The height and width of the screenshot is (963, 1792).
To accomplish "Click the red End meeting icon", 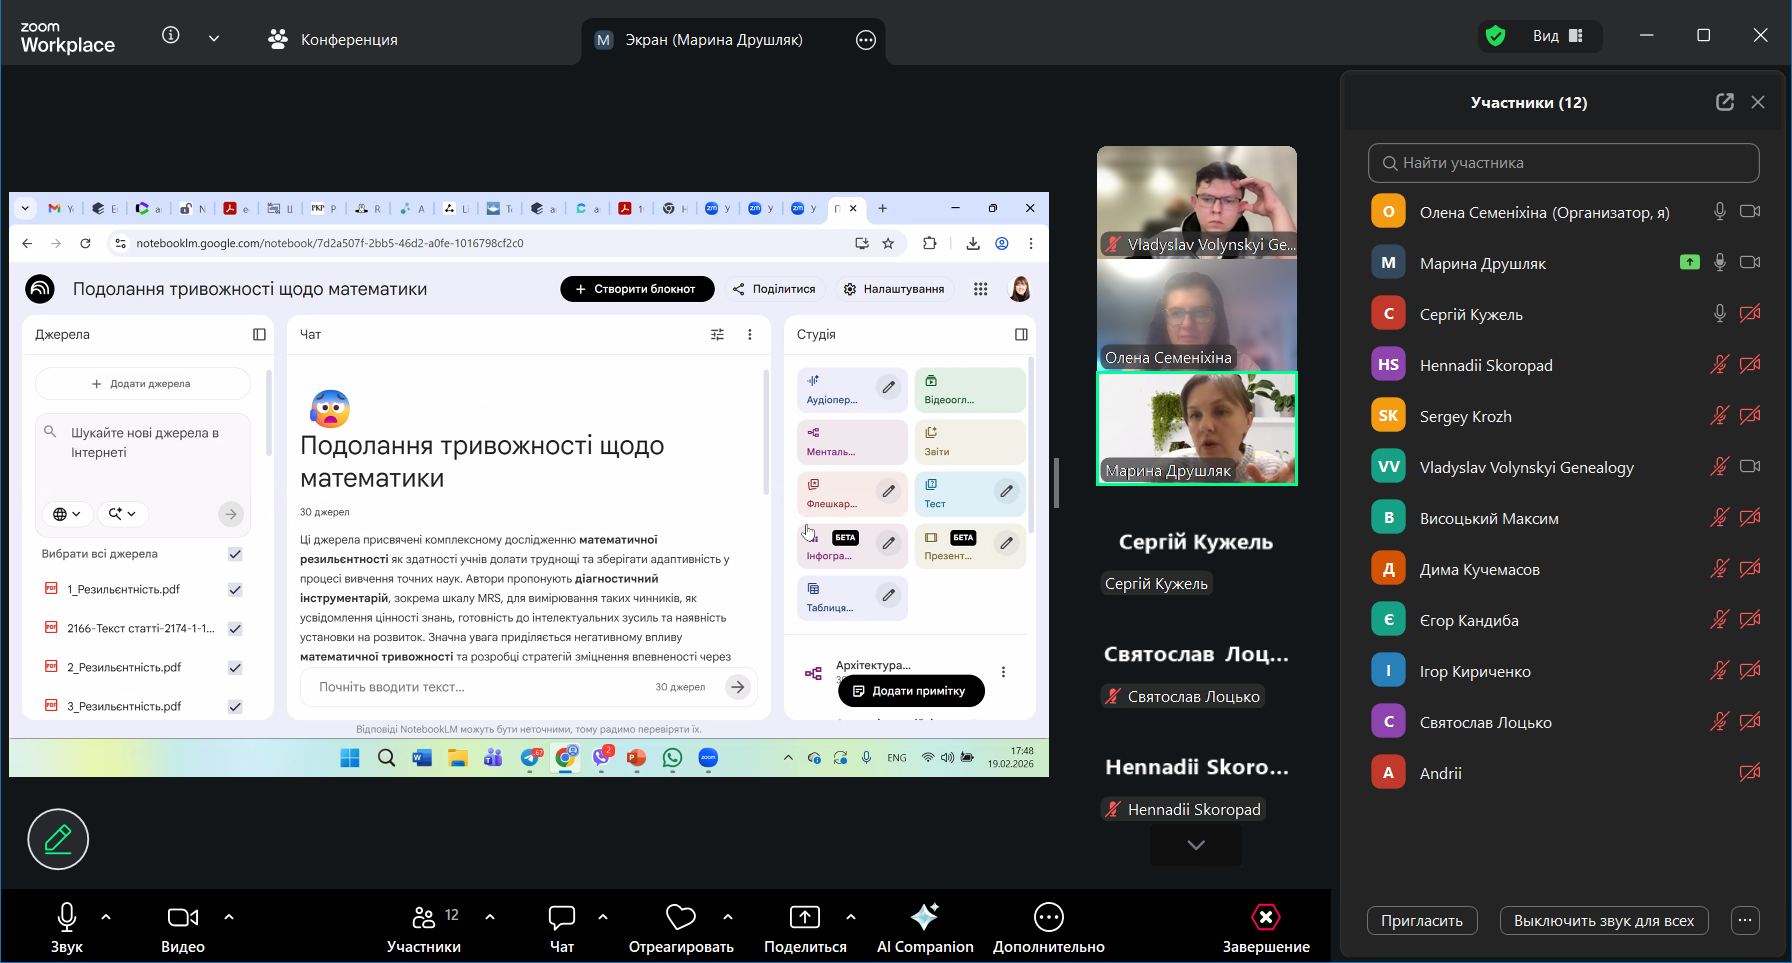I will 1265,917.
